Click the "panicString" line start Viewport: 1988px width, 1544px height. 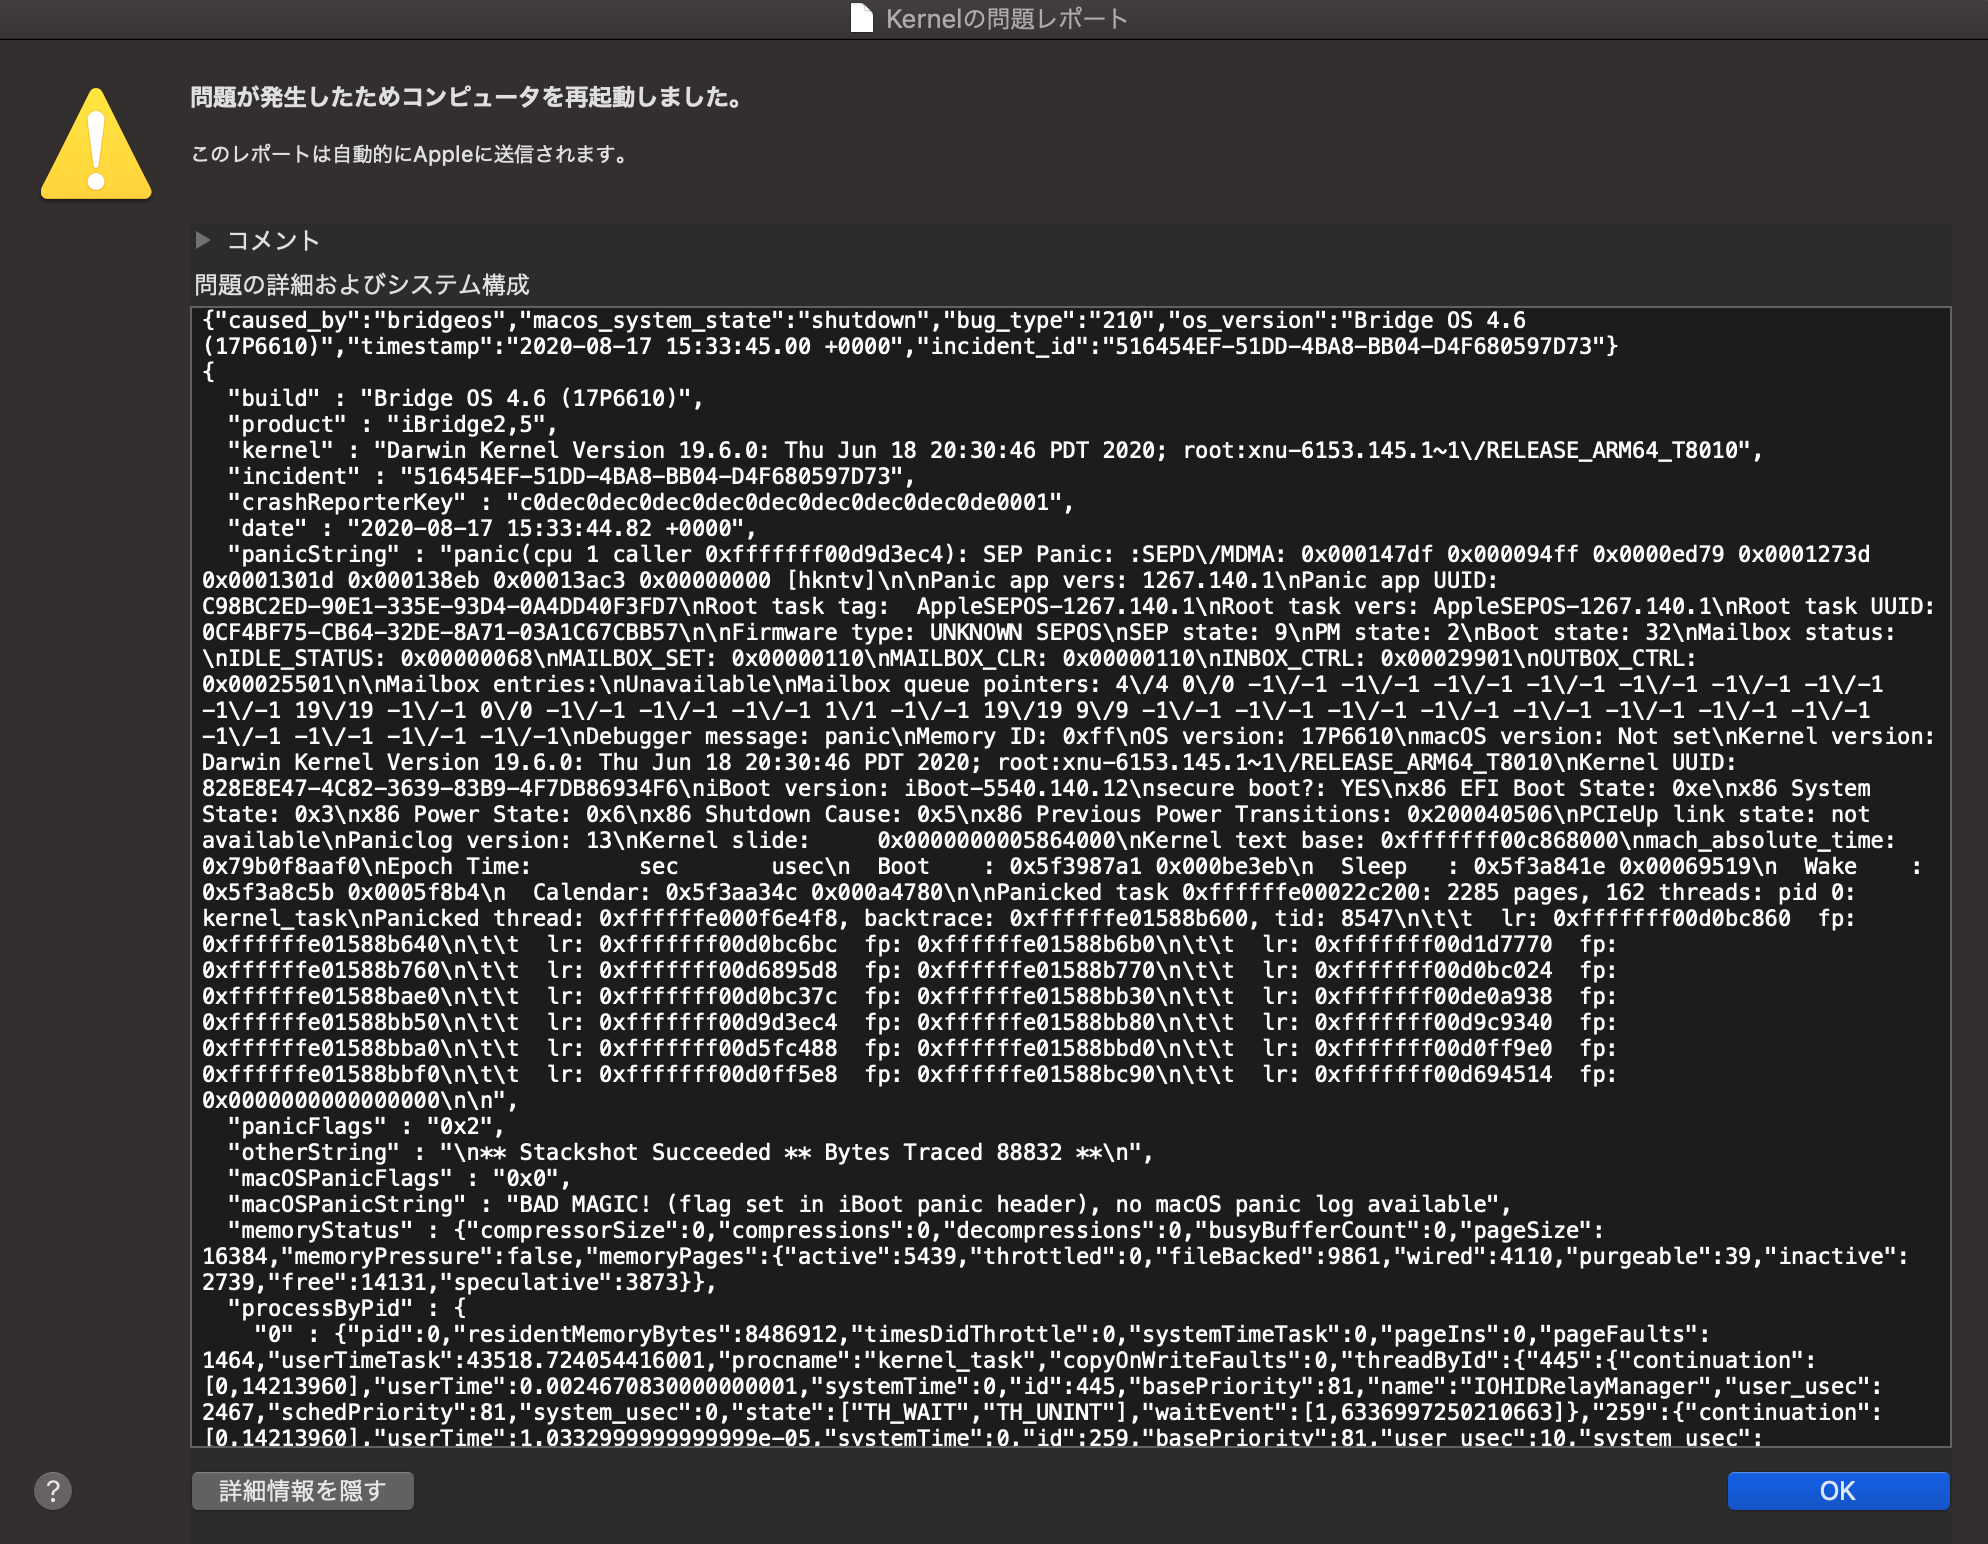pyautogui.click(x=312, y=554)
